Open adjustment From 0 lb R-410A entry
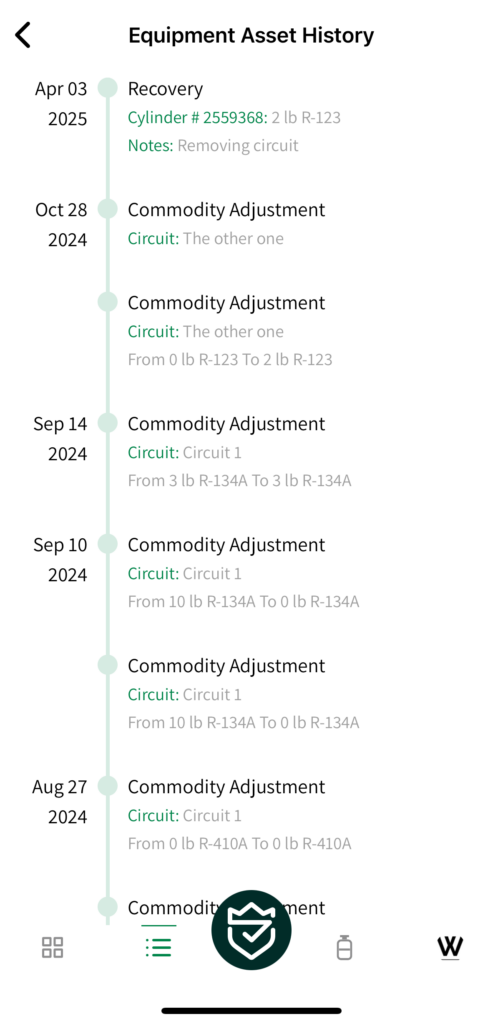The image size is (503, 1024). click(240, 815)
